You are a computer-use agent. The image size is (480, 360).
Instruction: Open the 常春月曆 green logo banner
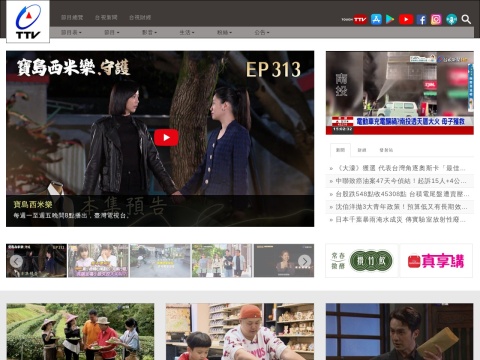pyautogui.click(x=362, y=261)
